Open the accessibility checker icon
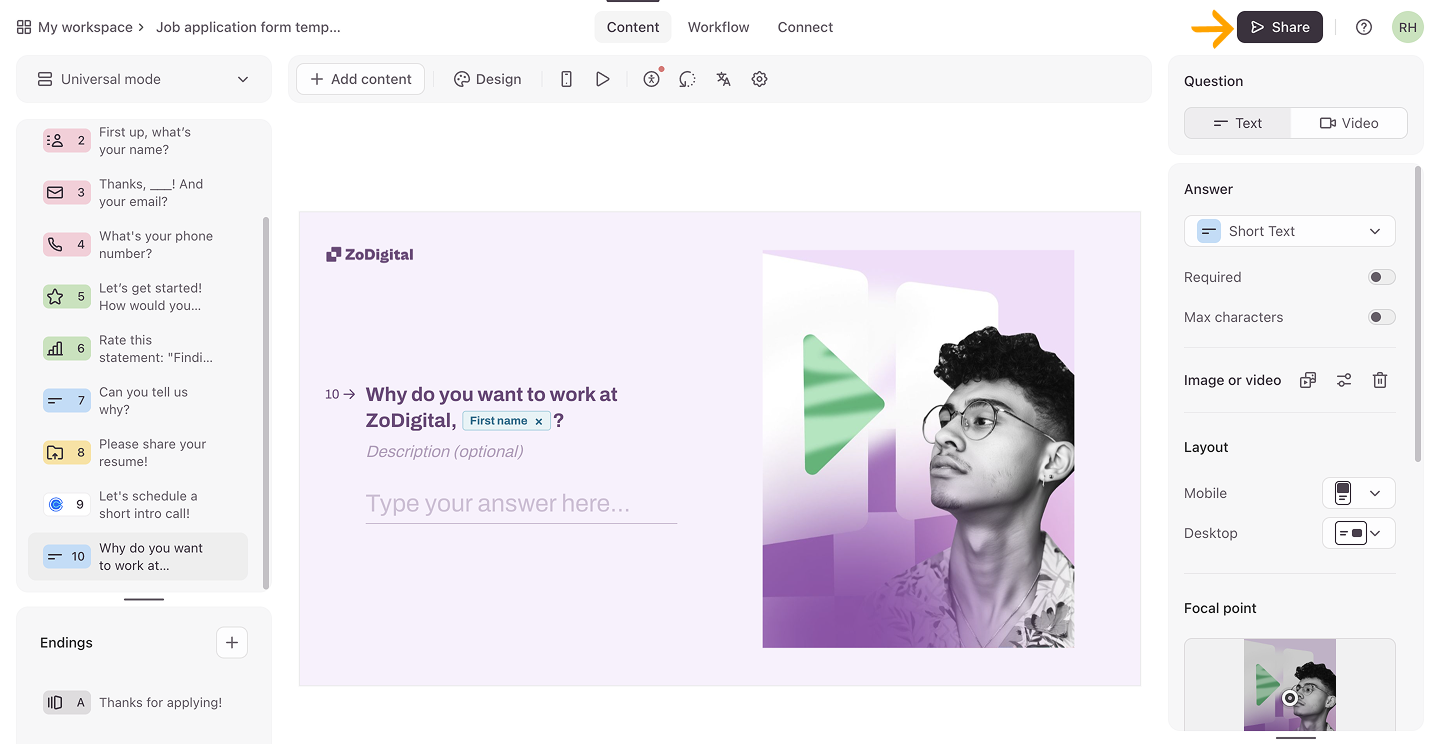This screenshot has height=744, width=1440. (652, 79)
